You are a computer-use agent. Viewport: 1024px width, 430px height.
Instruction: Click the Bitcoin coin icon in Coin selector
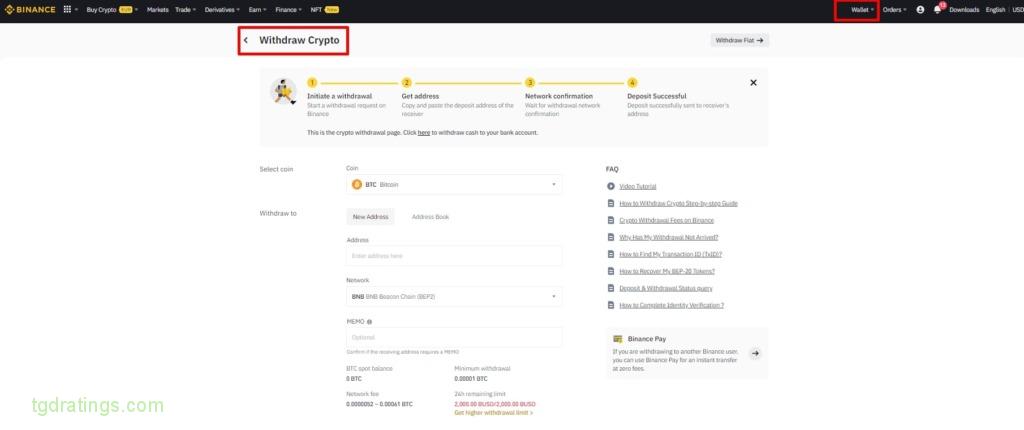[x=357, y=184]
